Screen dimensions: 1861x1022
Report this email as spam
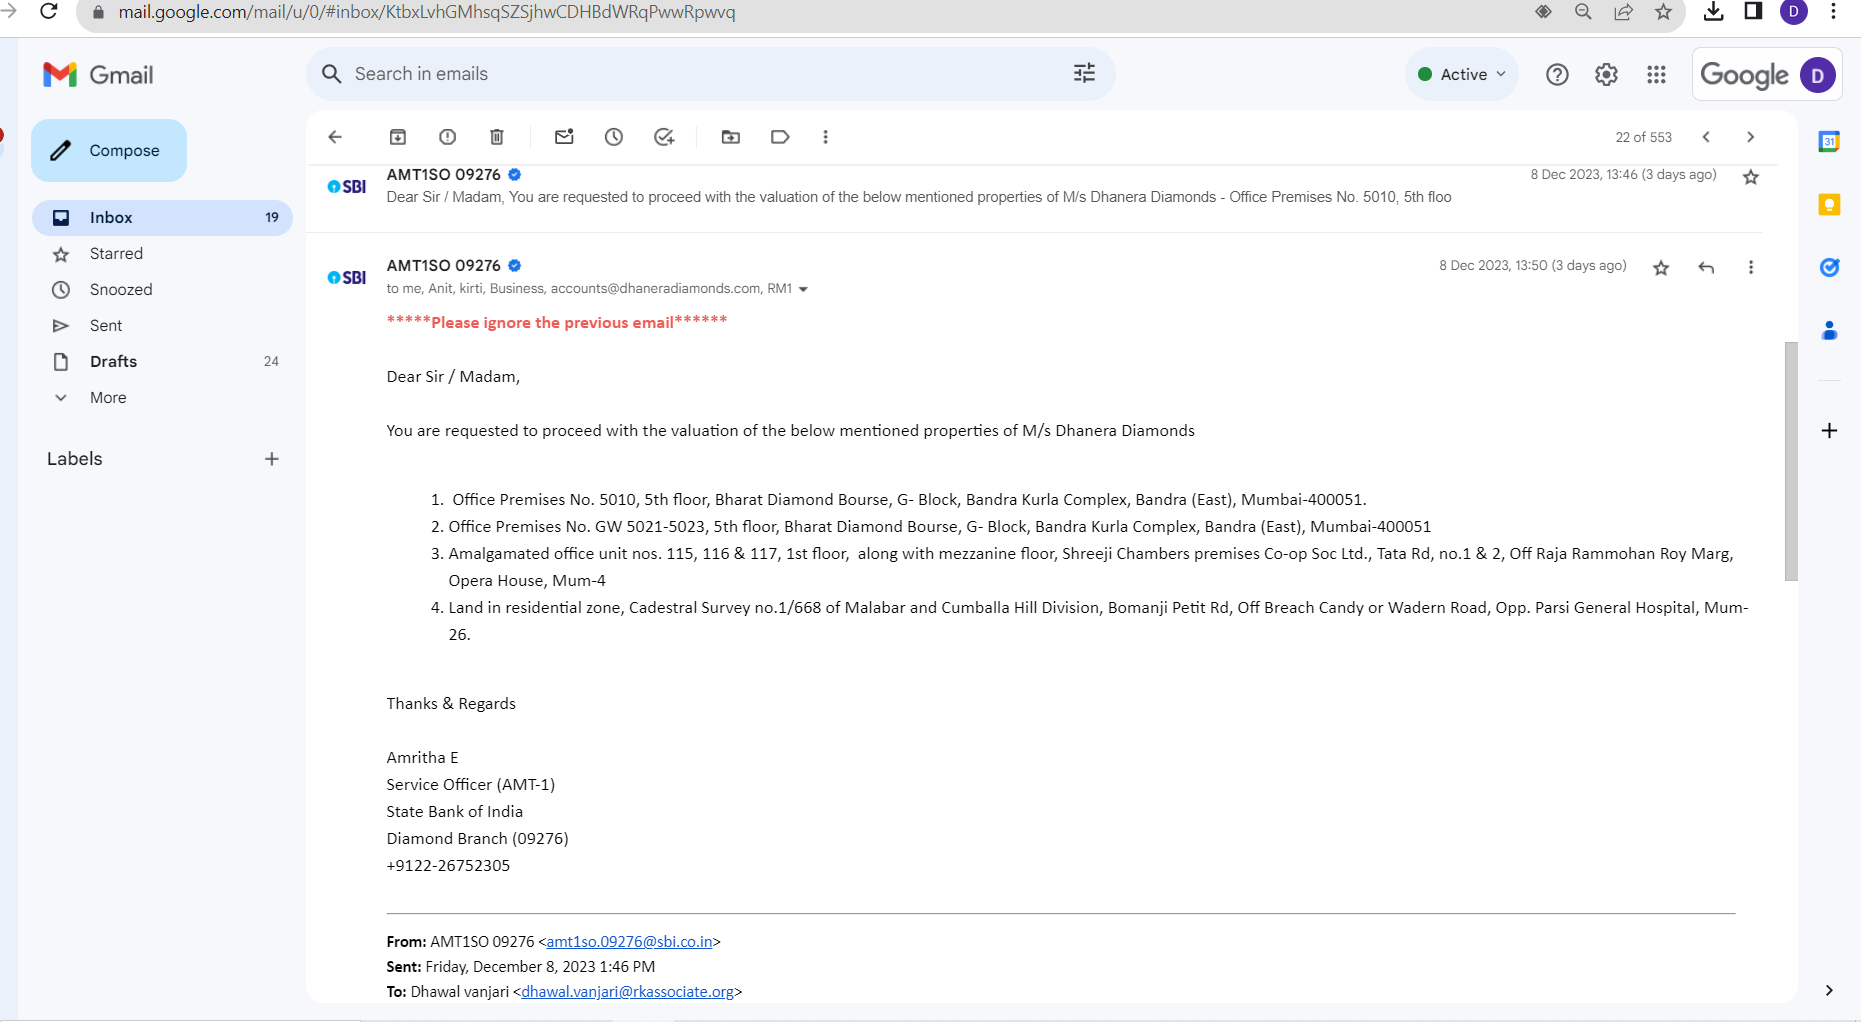pos(447,137)
